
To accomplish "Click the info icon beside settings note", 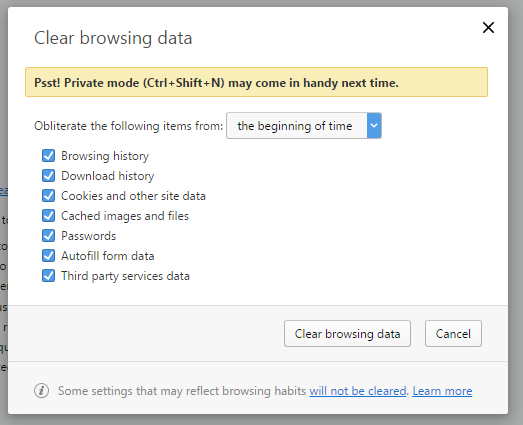I will coord(41,391).
